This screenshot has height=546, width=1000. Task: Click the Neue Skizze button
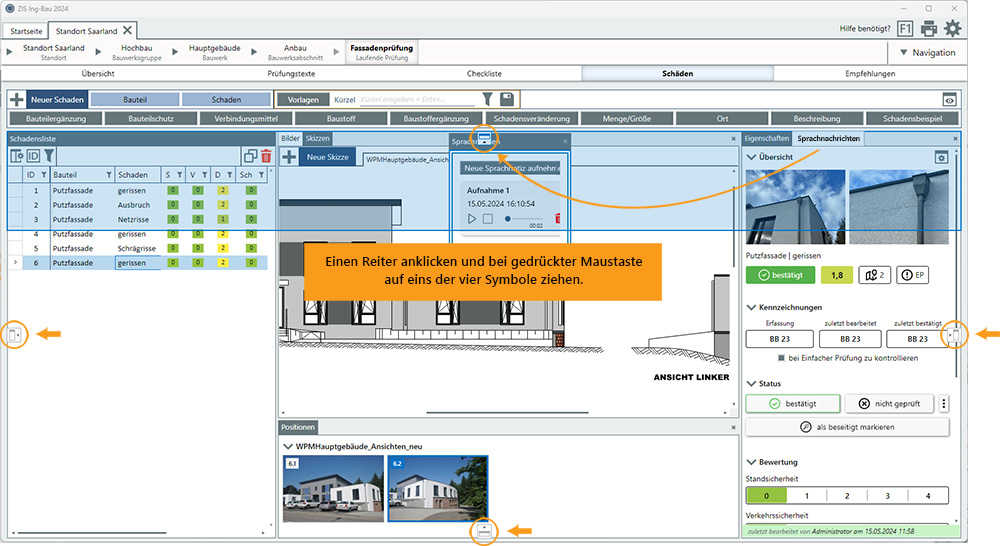coord(327,157)
